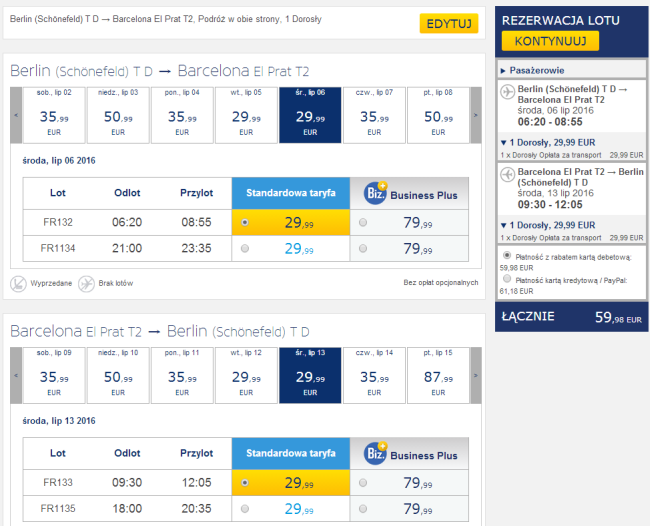Viewport: 650px width, 526px height.
Task: Click the Wyprzedane sold-out legend icon
Action: coord(18,284)
